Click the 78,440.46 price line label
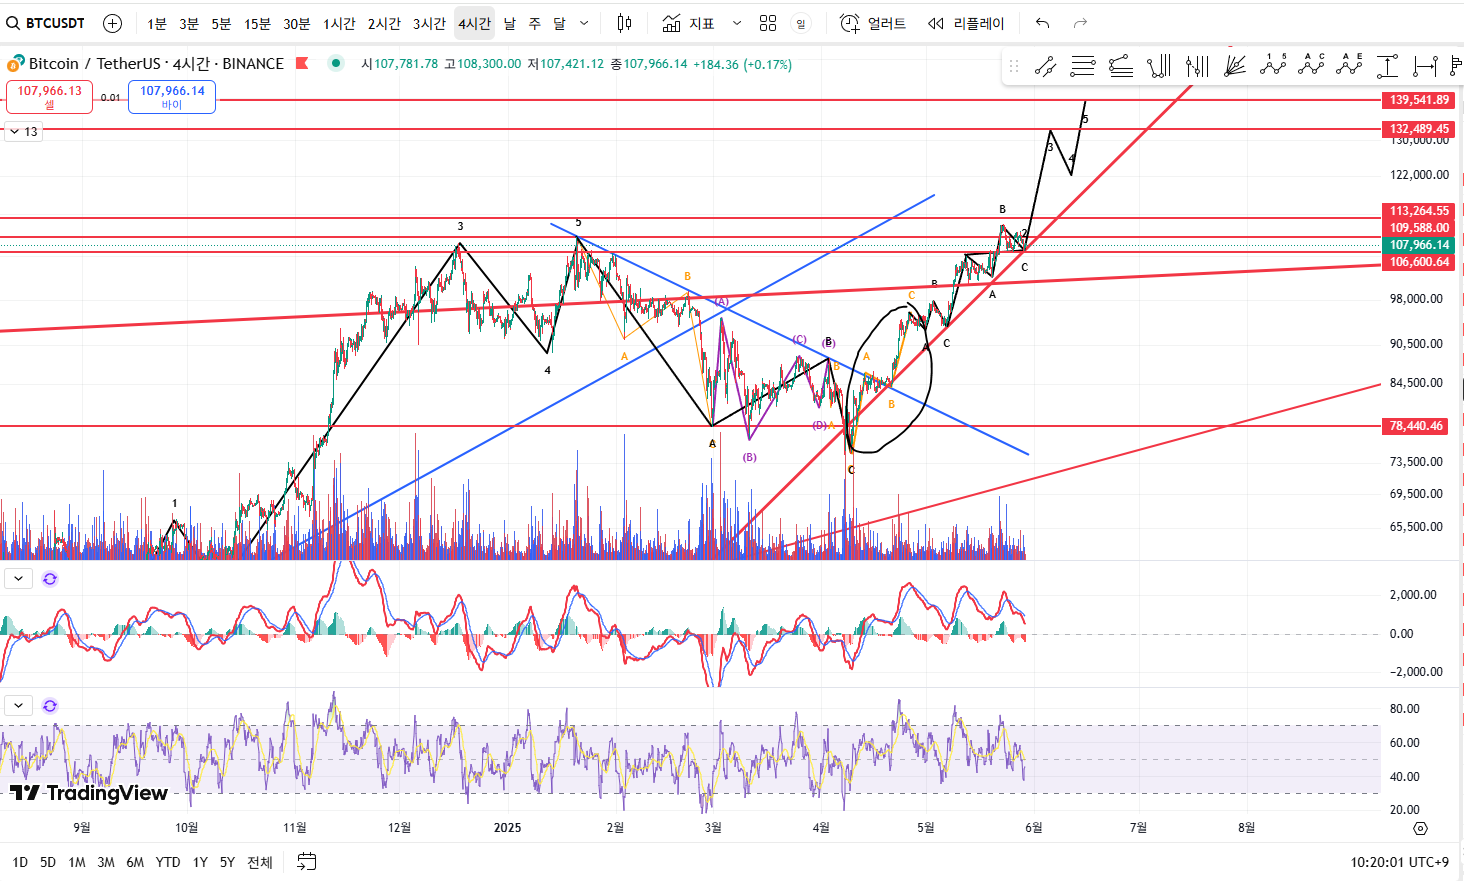Image resolution: width=1464 pixels, height=881 pixels. [1417, 426]
